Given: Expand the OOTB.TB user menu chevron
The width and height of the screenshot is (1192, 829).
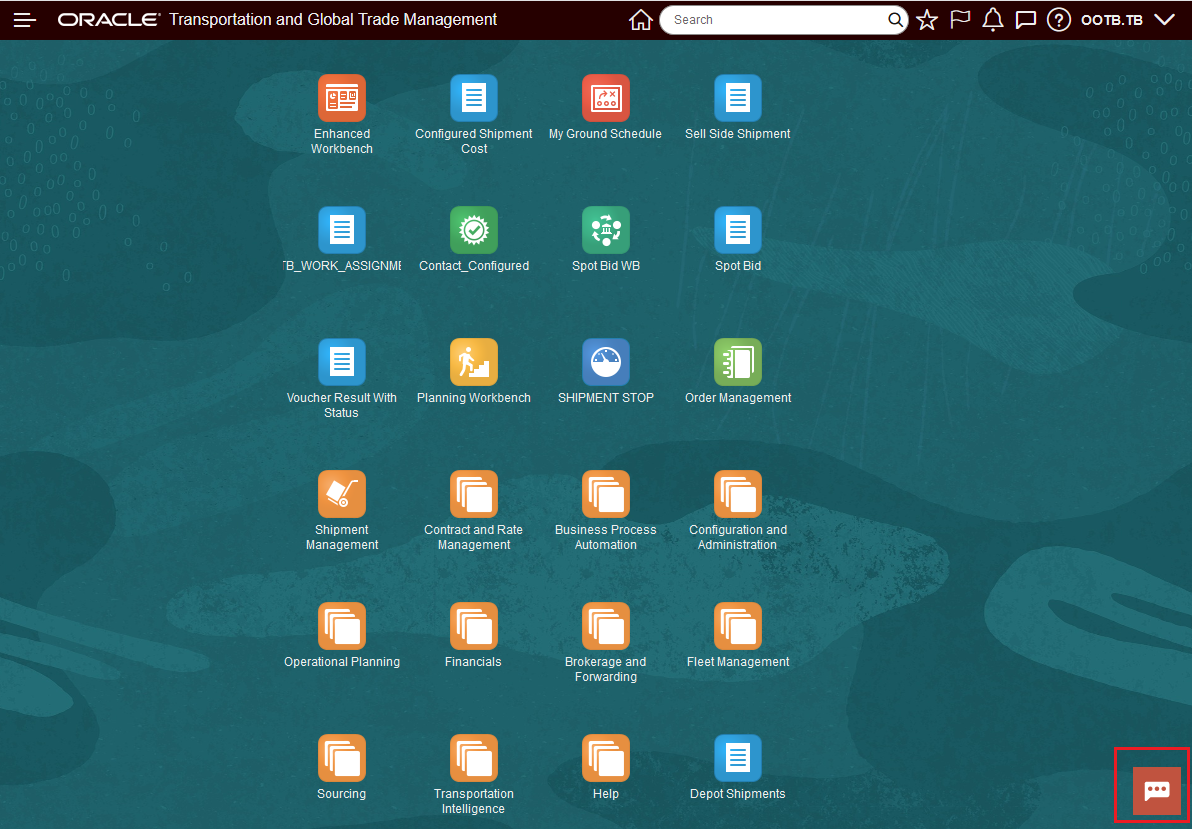Looking at the screenshot, I should (x=1165, y=20).
